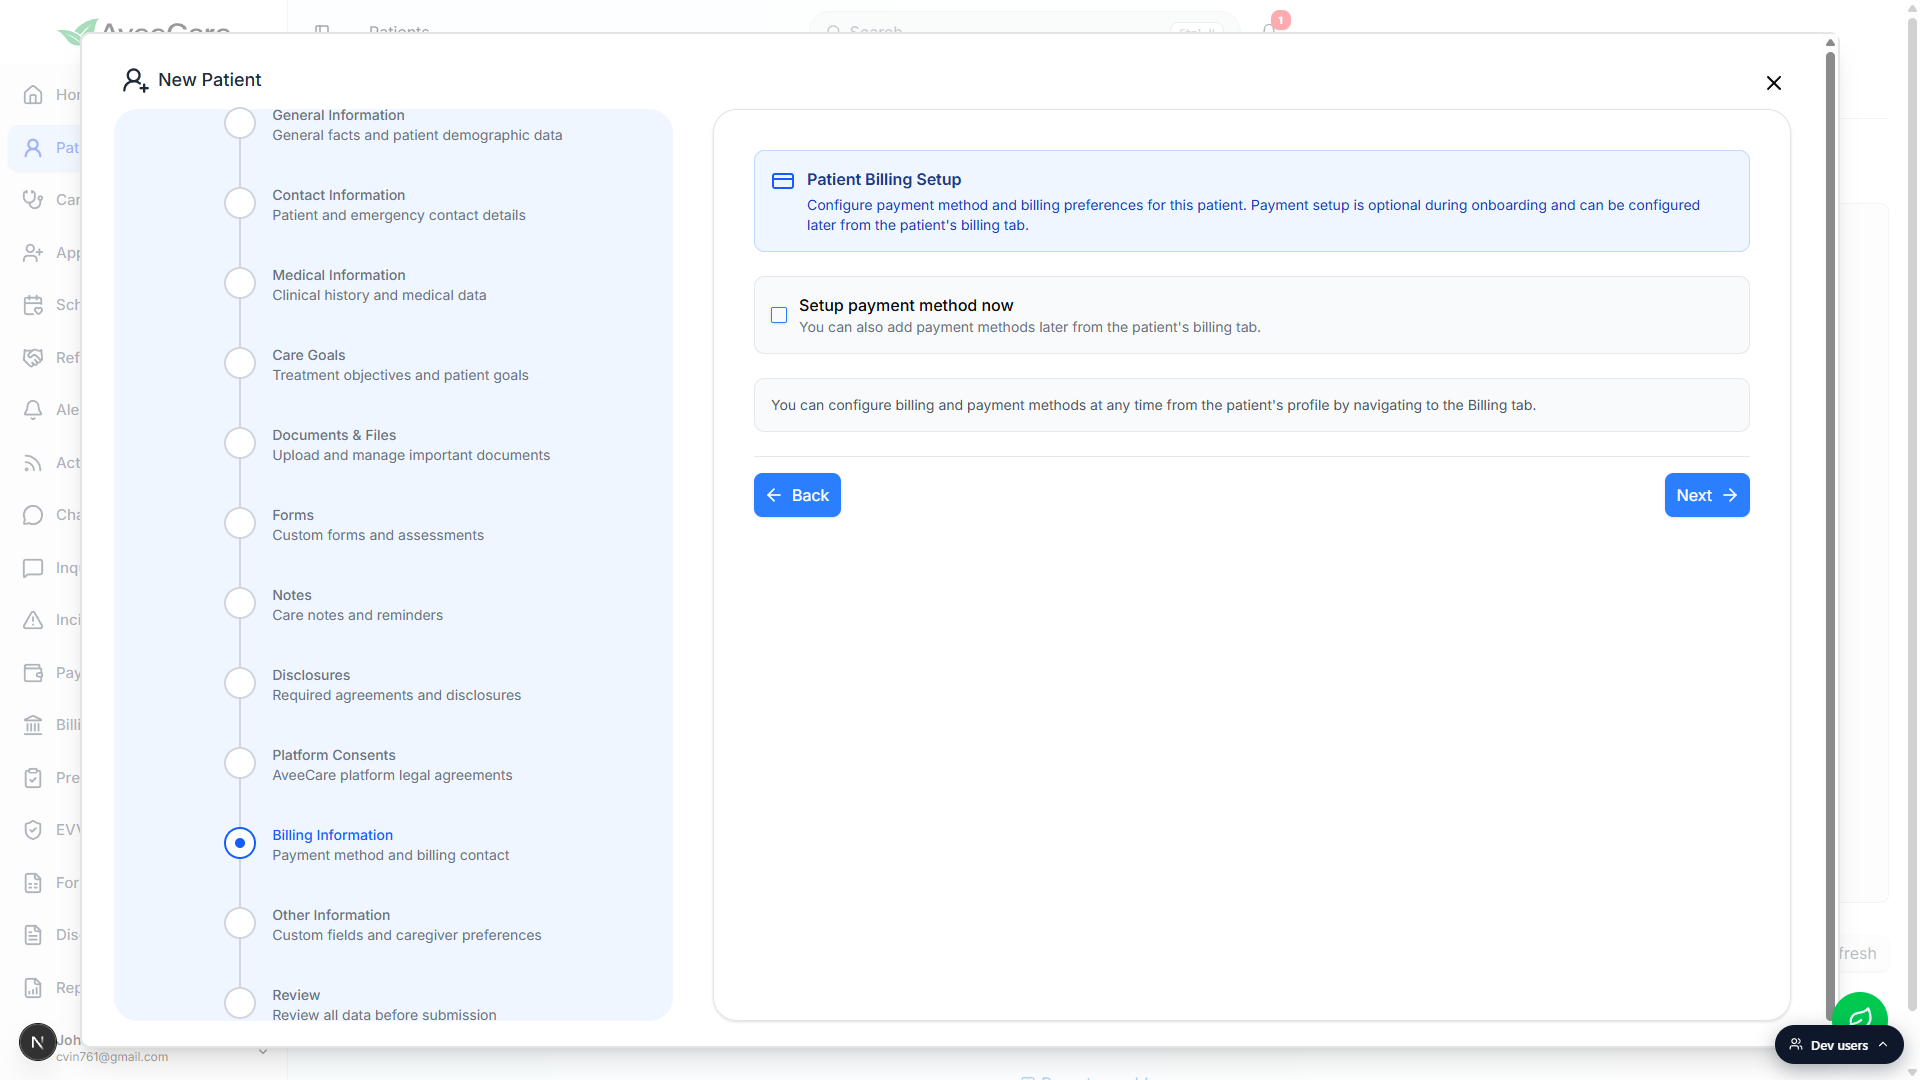
Task: Click the Billing Information step title
Action: coord(333,835)
